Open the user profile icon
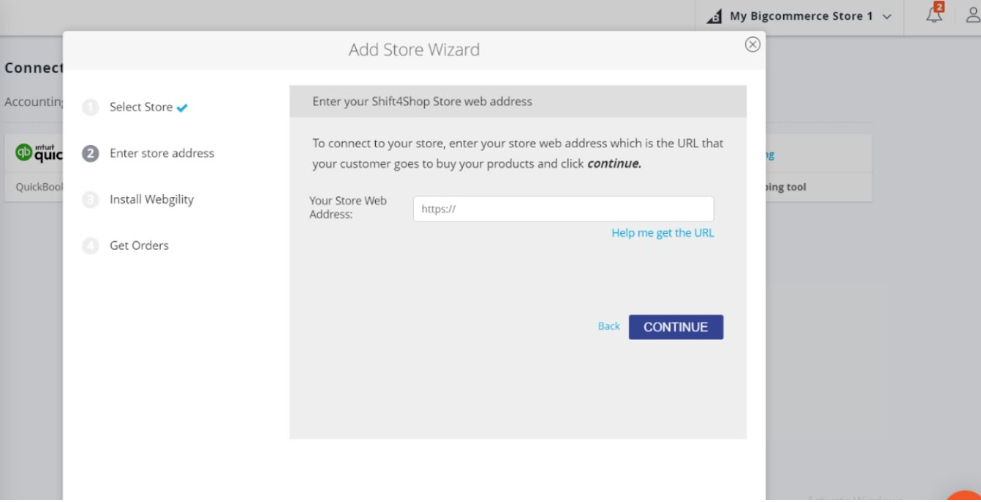 click(x=973, y=16)
